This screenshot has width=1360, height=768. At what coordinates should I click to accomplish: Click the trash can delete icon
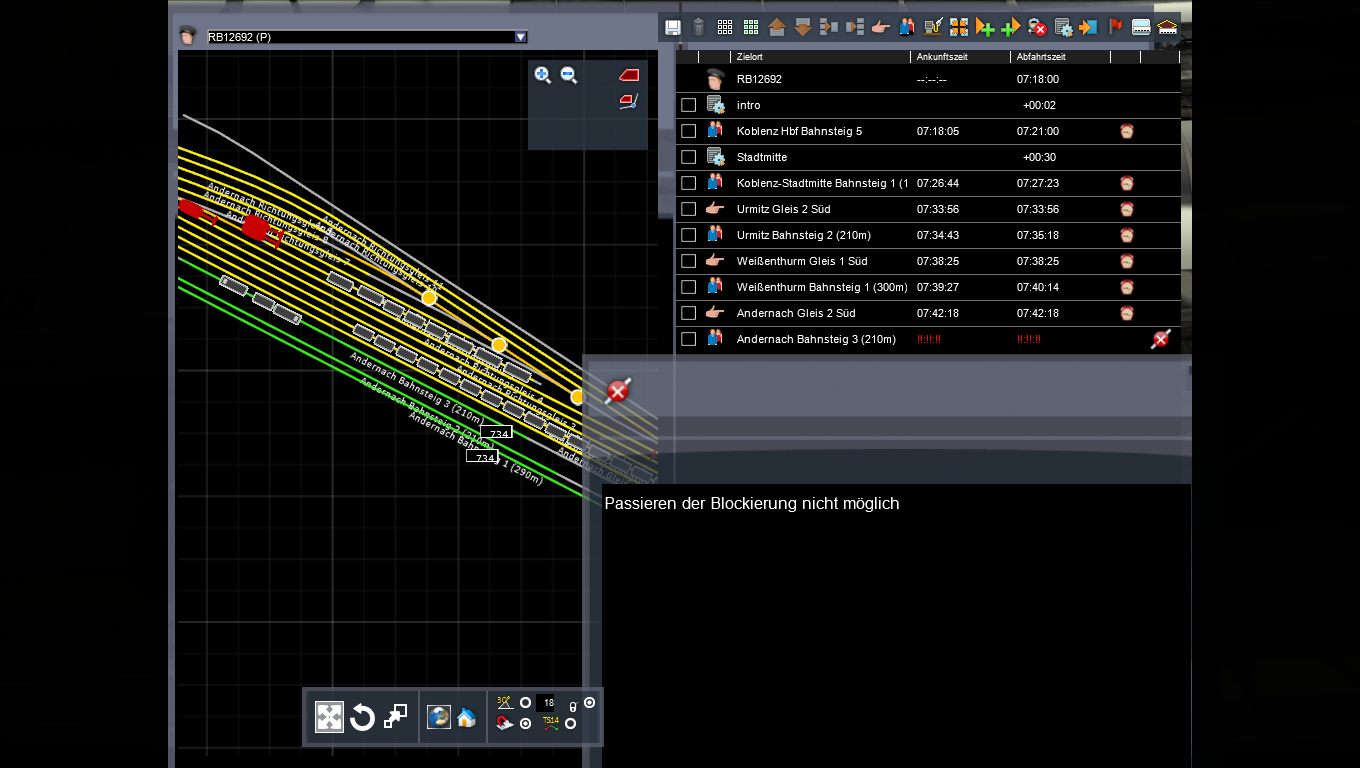(x=699, y=28)
